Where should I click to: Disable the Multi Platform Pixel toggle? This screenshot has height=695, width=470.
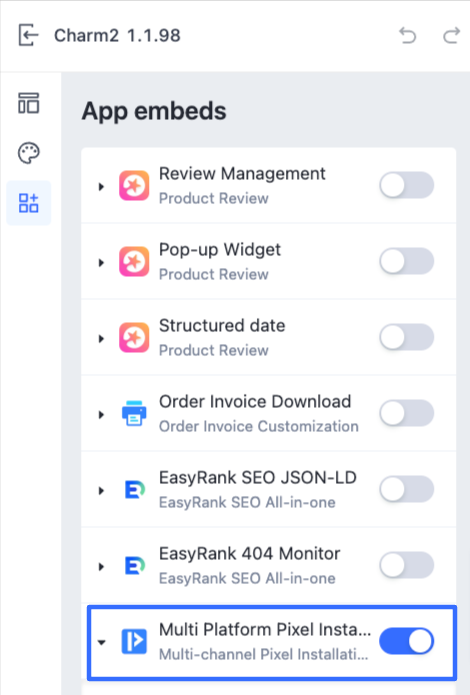(407, 641)
